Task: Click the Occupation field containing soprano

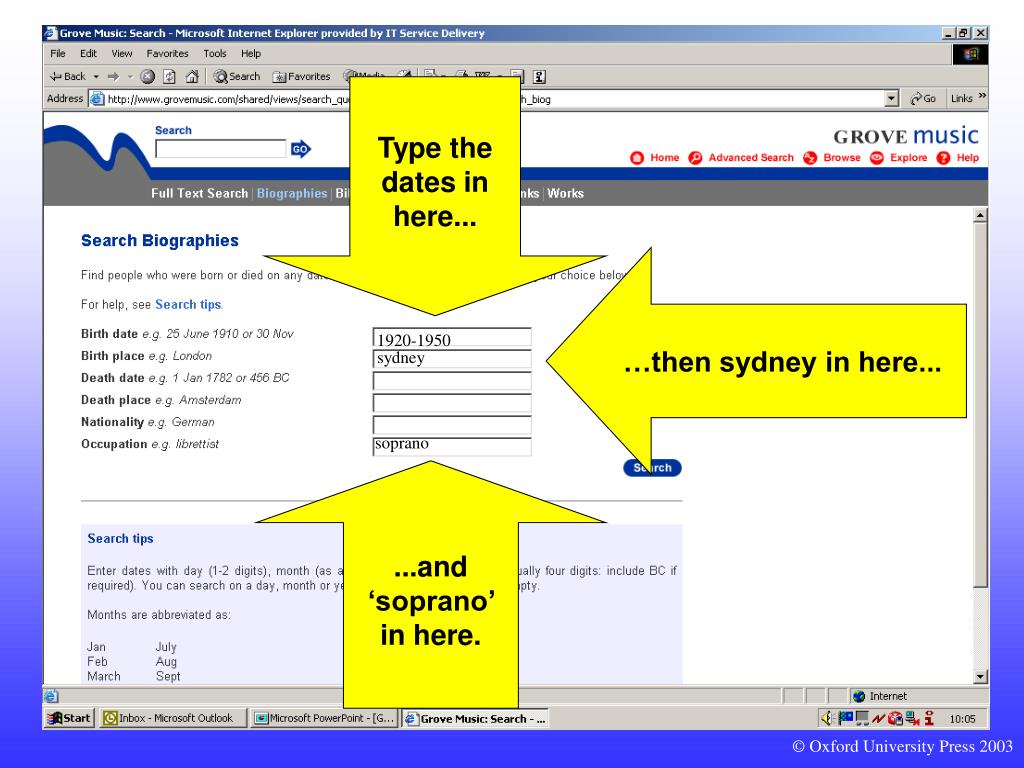Action: point(452,446)
